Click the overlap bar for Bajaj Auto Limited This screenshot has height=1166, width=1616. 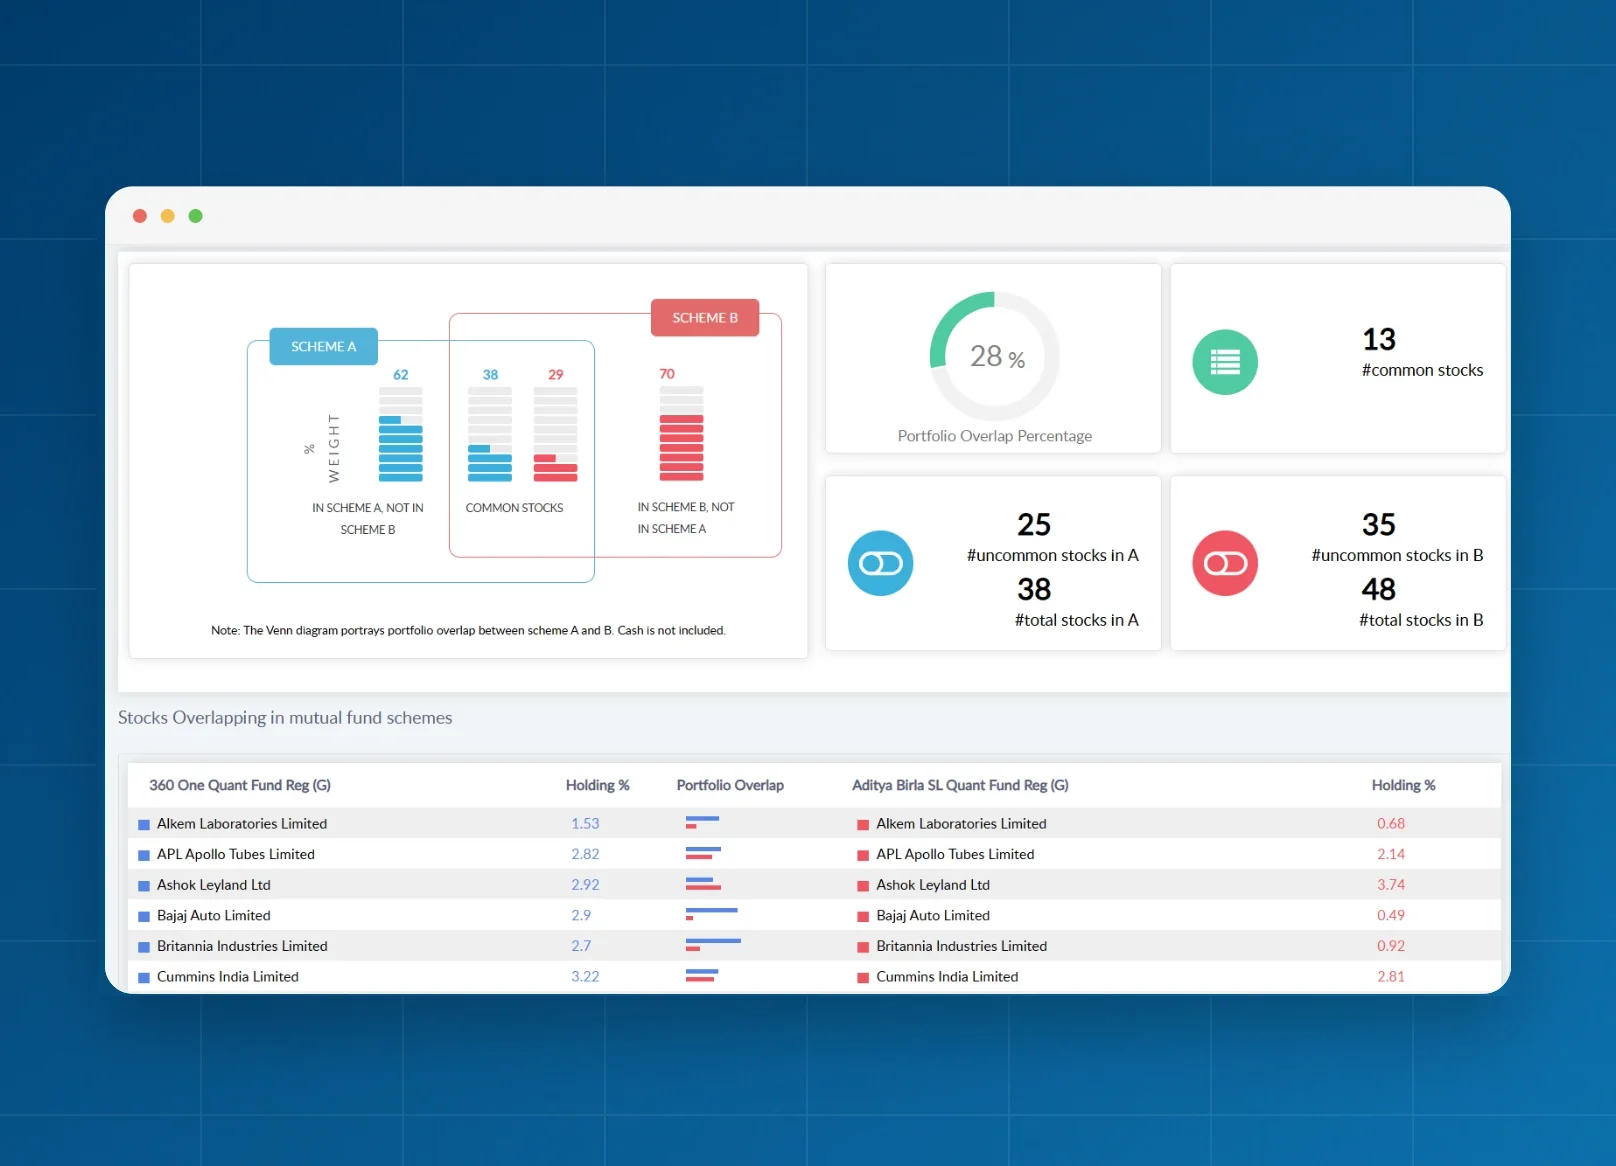coord(711,914)
